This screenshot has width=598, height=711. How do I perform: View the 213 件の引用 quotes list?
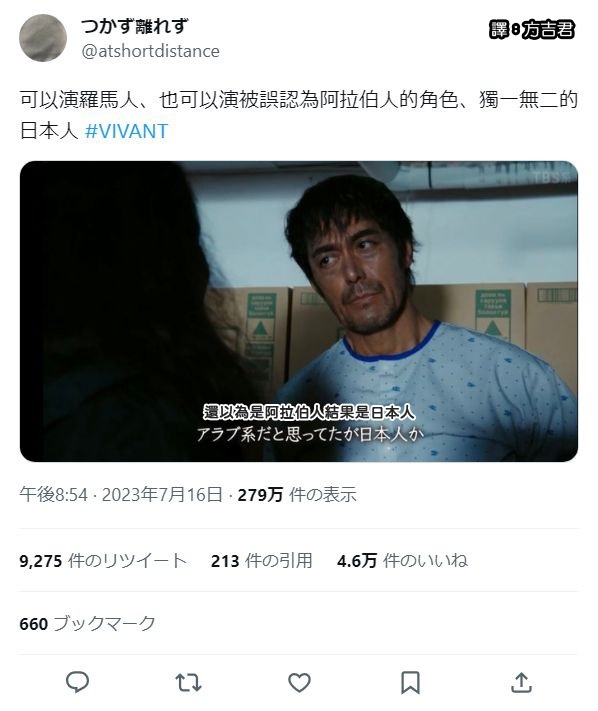[x=262, y=561]
